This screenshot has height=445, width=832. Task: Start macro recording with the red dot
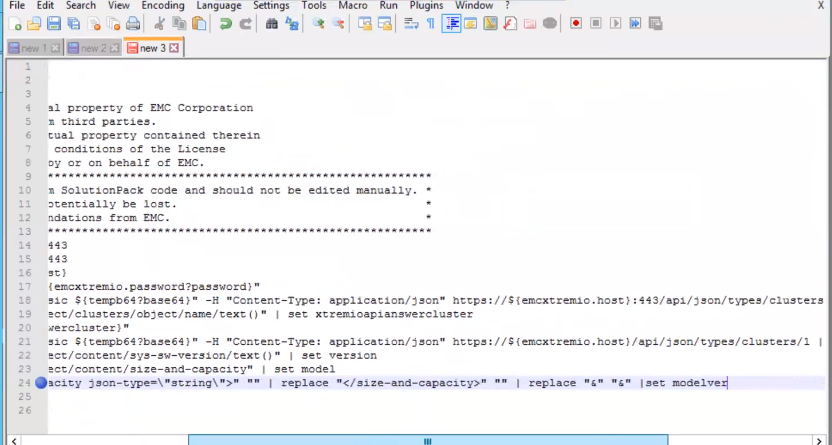pos(576,24)
